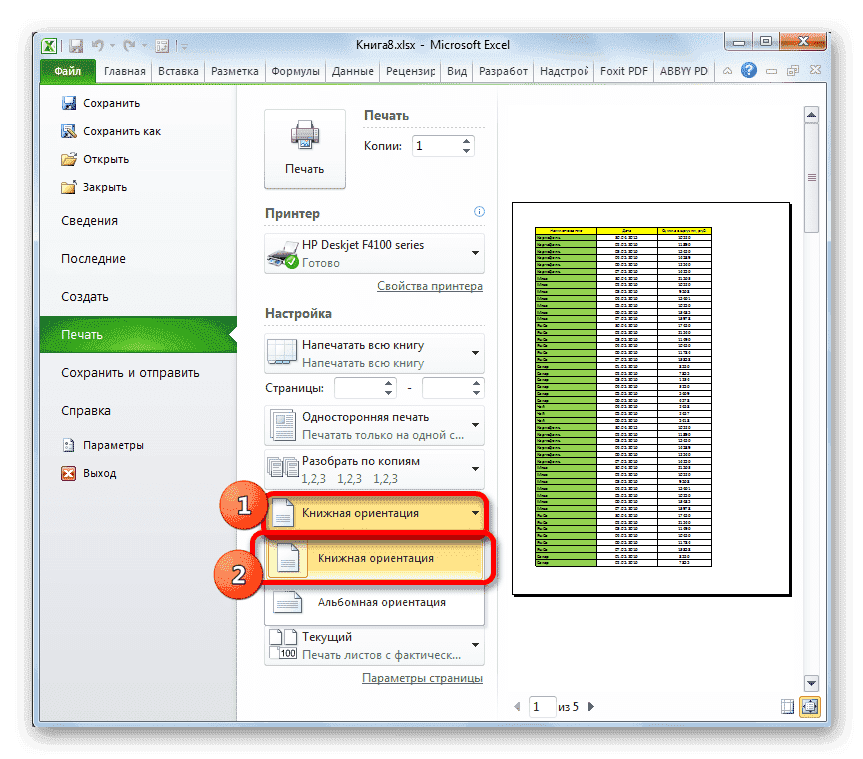The width and height of the screenshot is (863, 759).
Task: Switch to the Главная ribbon tab
Action: pyautogui.click(x=124, y=71)
